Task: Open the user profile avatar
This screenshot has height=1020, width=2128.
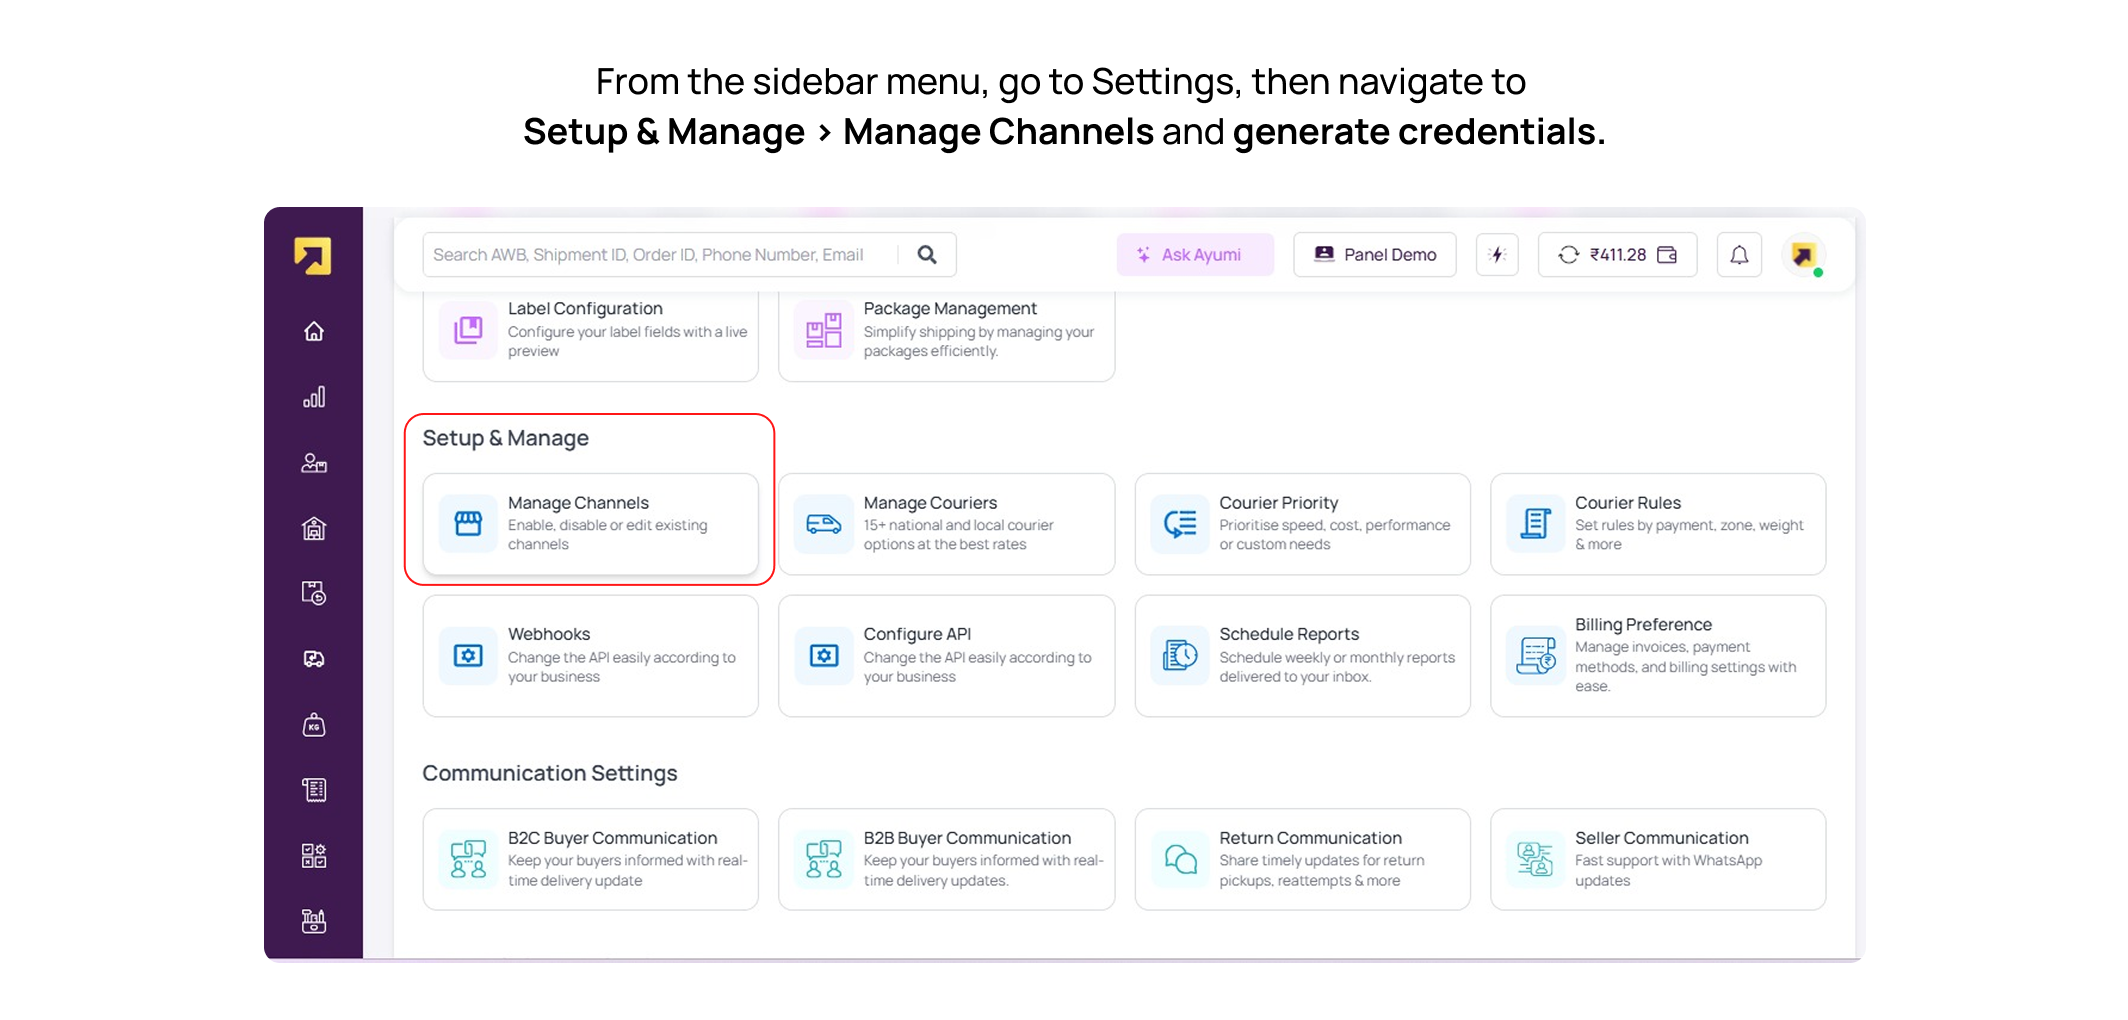Action: (x=1804, y=255)
